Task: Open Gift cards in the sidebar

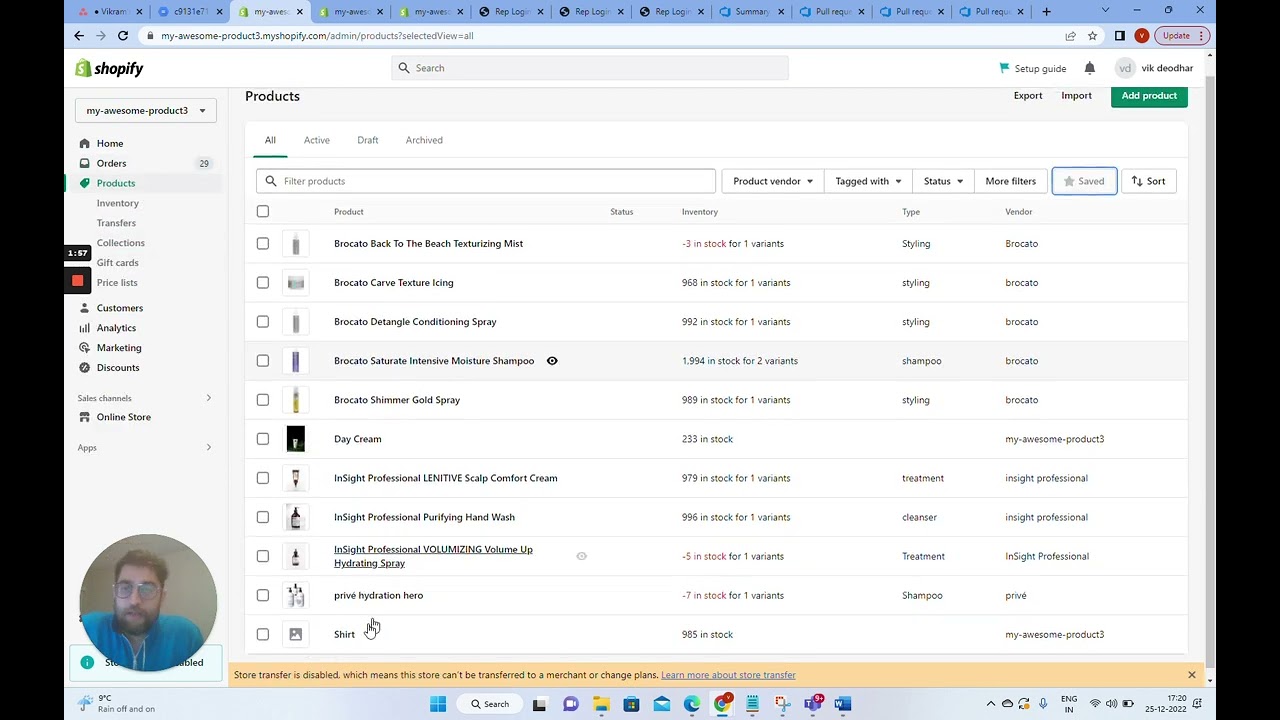Action: 118,263
